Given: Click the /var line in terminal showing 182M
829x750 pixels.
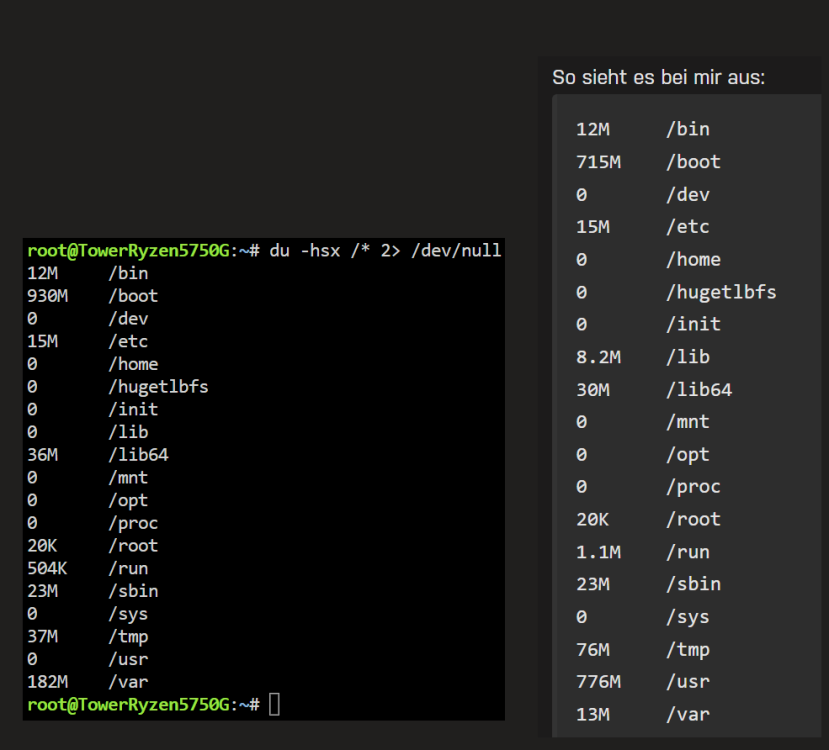Looking at the screenshot, I should coord(88,682).
